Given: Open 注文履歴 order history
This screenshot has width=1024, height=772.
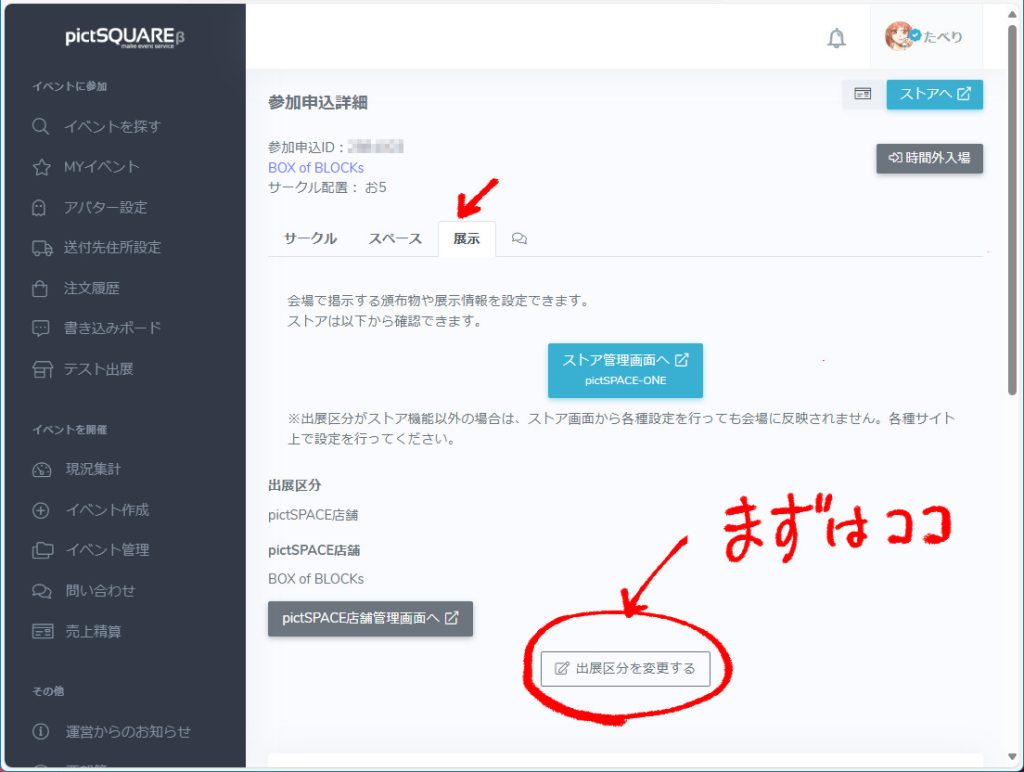Looking at the screenshot, I should (x=92, y=288).
